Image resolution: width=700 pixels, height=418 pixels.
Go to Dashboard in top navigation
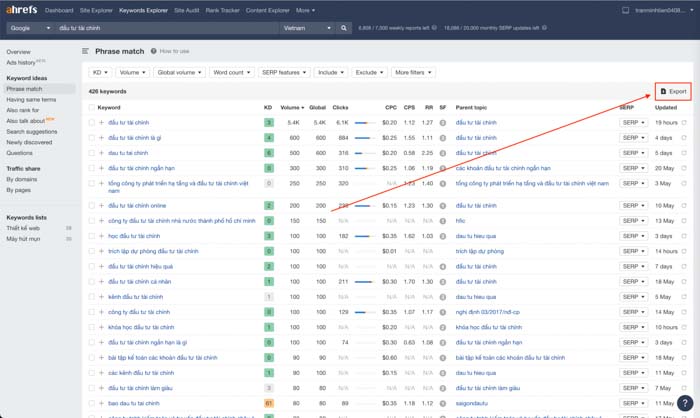59,10
